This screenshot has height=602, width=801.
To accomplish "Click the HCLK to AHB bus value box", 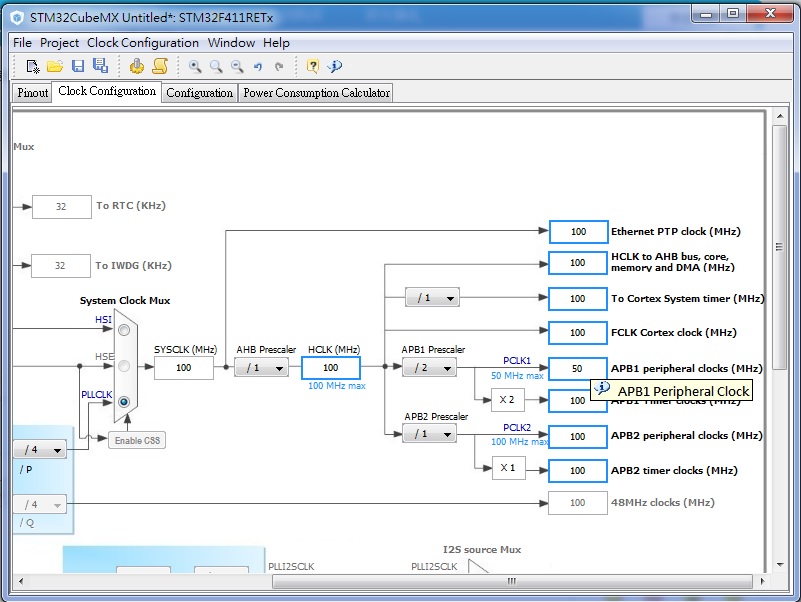I will pos(578,263).
